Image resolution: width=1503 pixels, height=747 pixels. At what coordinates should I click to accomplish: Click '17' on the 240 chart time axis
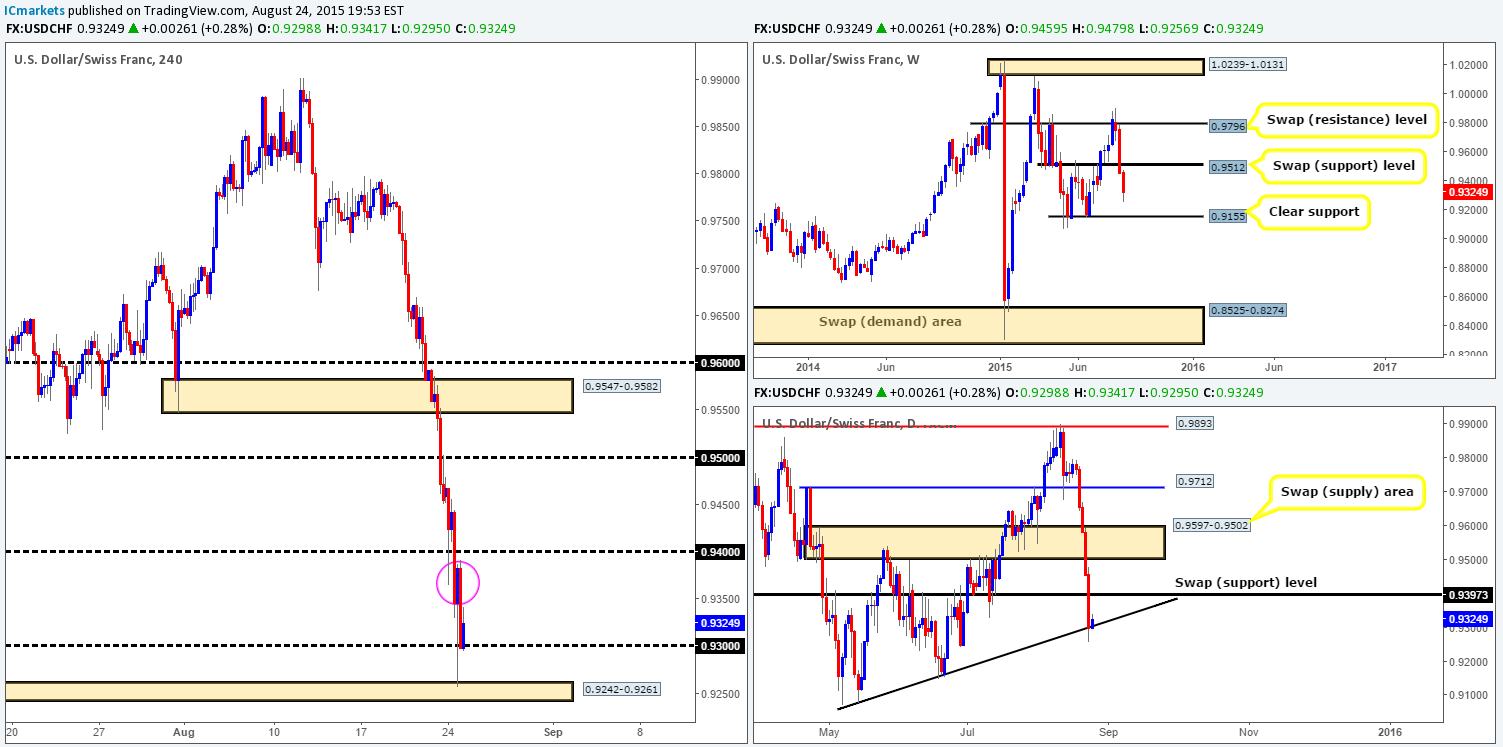[x=363, y=731]
